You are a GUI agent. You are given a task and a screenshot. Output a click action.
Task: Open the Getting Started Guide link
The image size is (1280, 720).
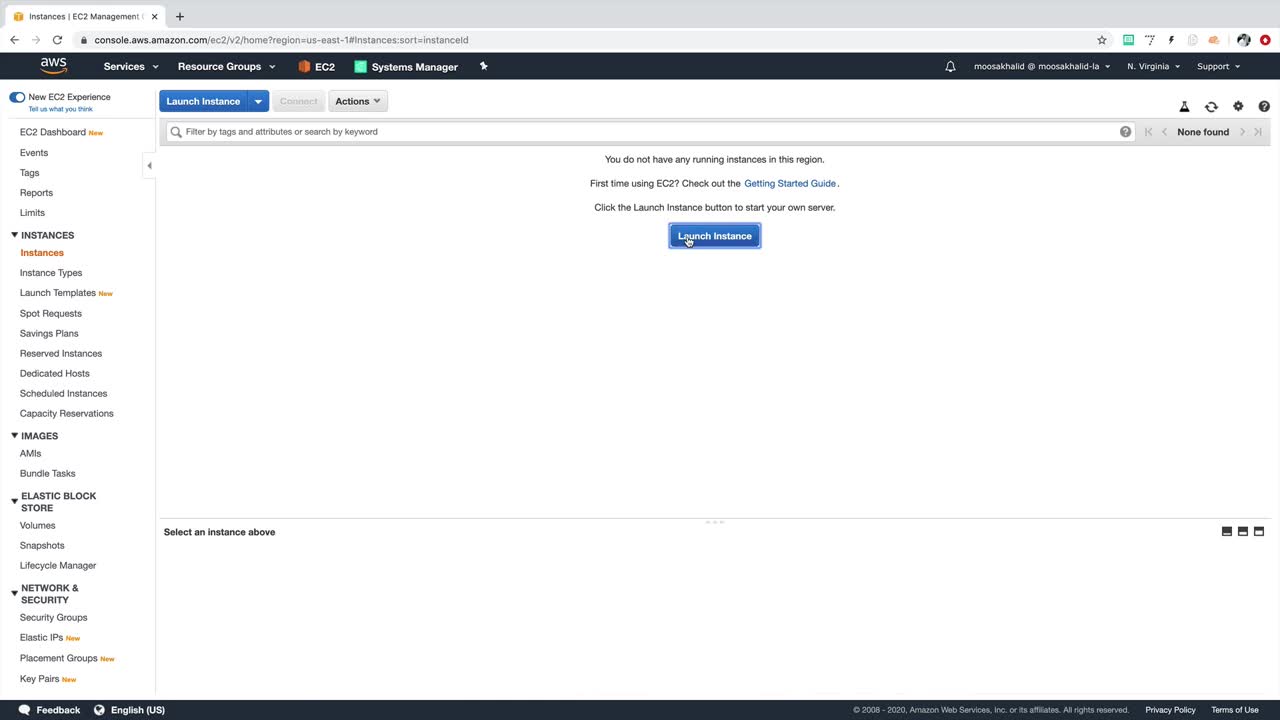pos(790,184)
